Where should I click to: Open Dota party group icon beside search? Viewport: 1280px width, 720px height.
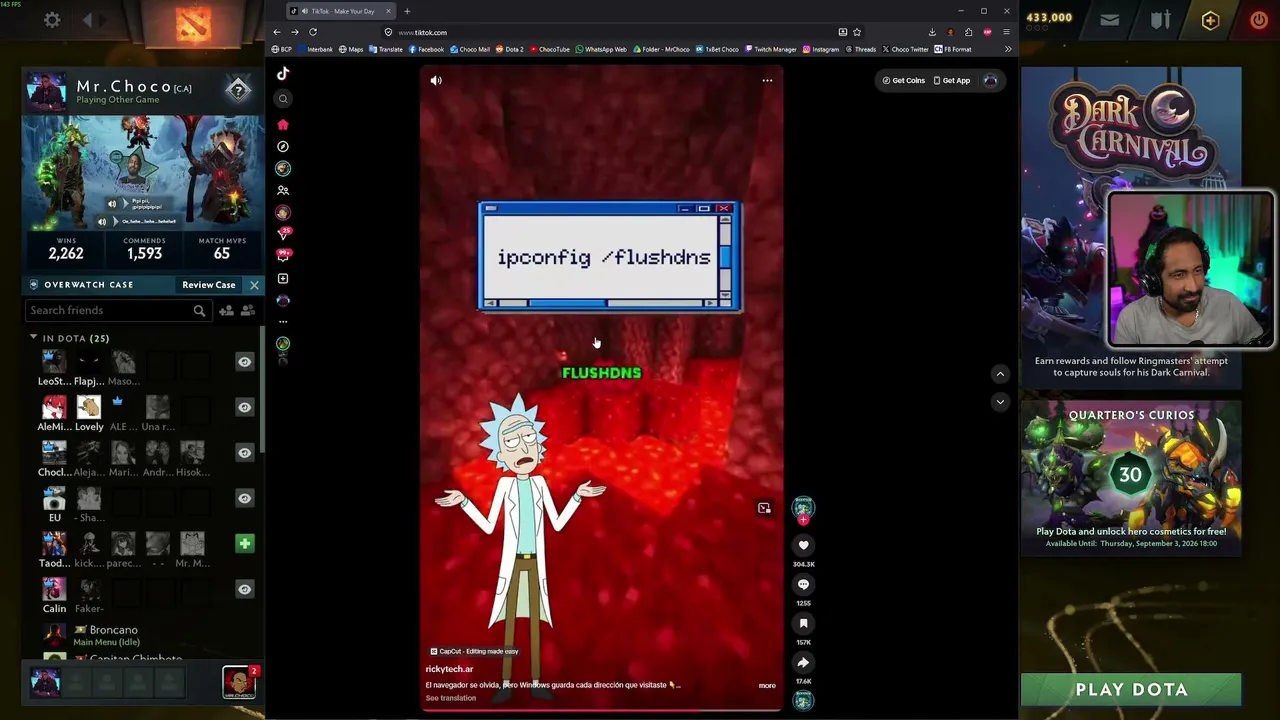(248, 311)
